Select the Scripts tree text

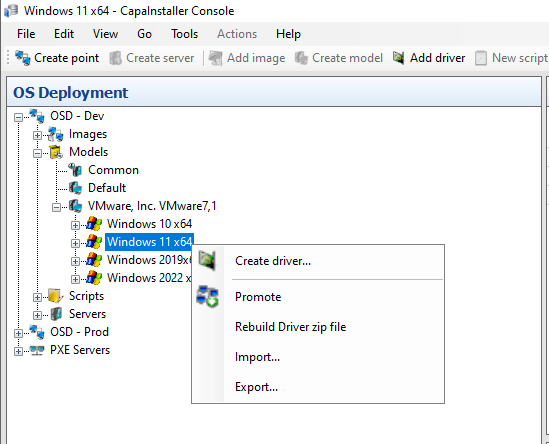coord(86,296)
